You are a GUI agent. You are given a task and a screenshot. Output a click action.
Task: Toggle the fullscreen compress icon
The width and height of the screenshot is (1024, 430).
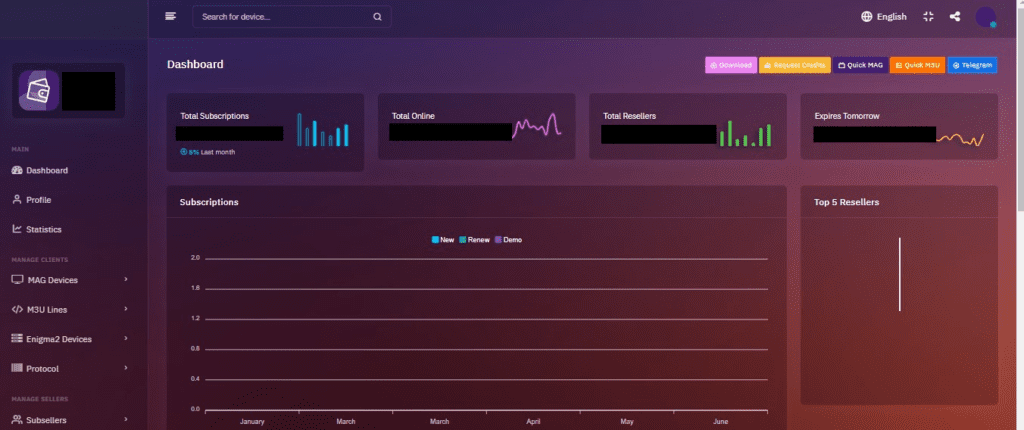point(928,17)
